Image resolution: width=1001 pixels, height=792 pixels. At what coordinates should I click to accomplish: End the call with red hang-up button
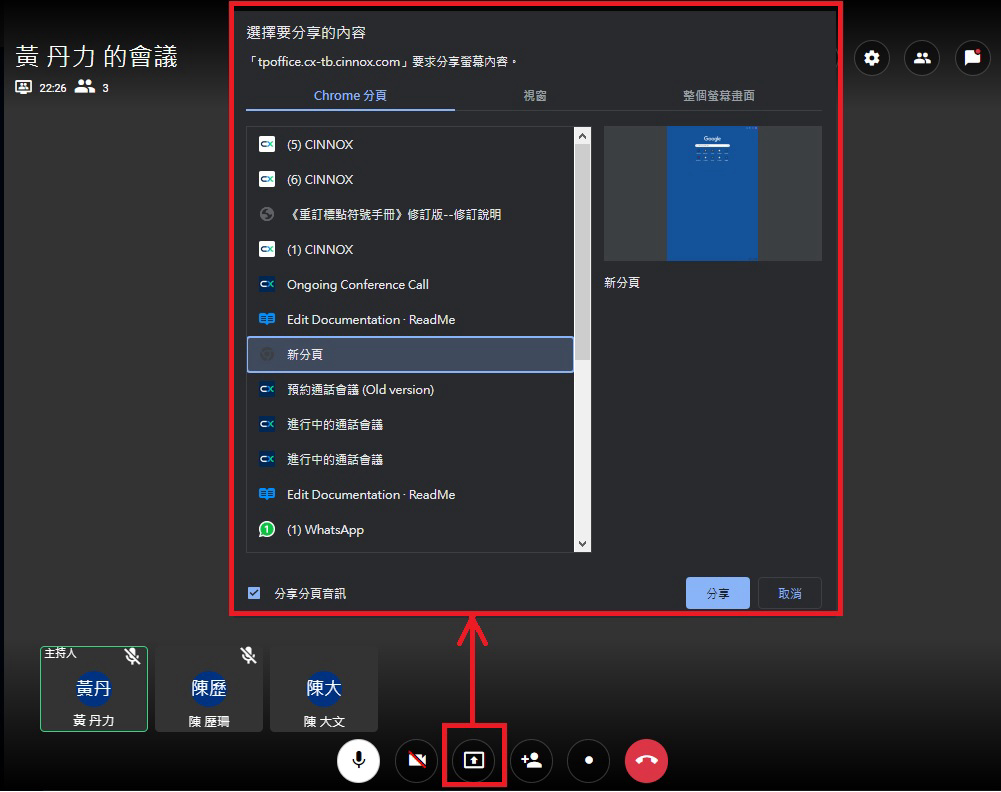click(646, 760)
